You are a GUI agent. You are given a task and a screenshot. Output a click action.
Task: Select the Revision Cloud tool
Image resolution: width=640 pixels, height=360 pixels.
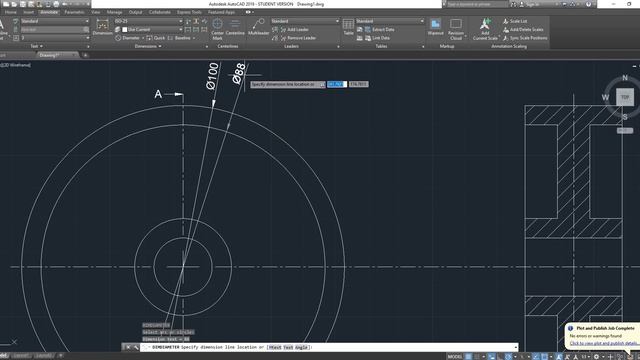[x=456, y=29]
